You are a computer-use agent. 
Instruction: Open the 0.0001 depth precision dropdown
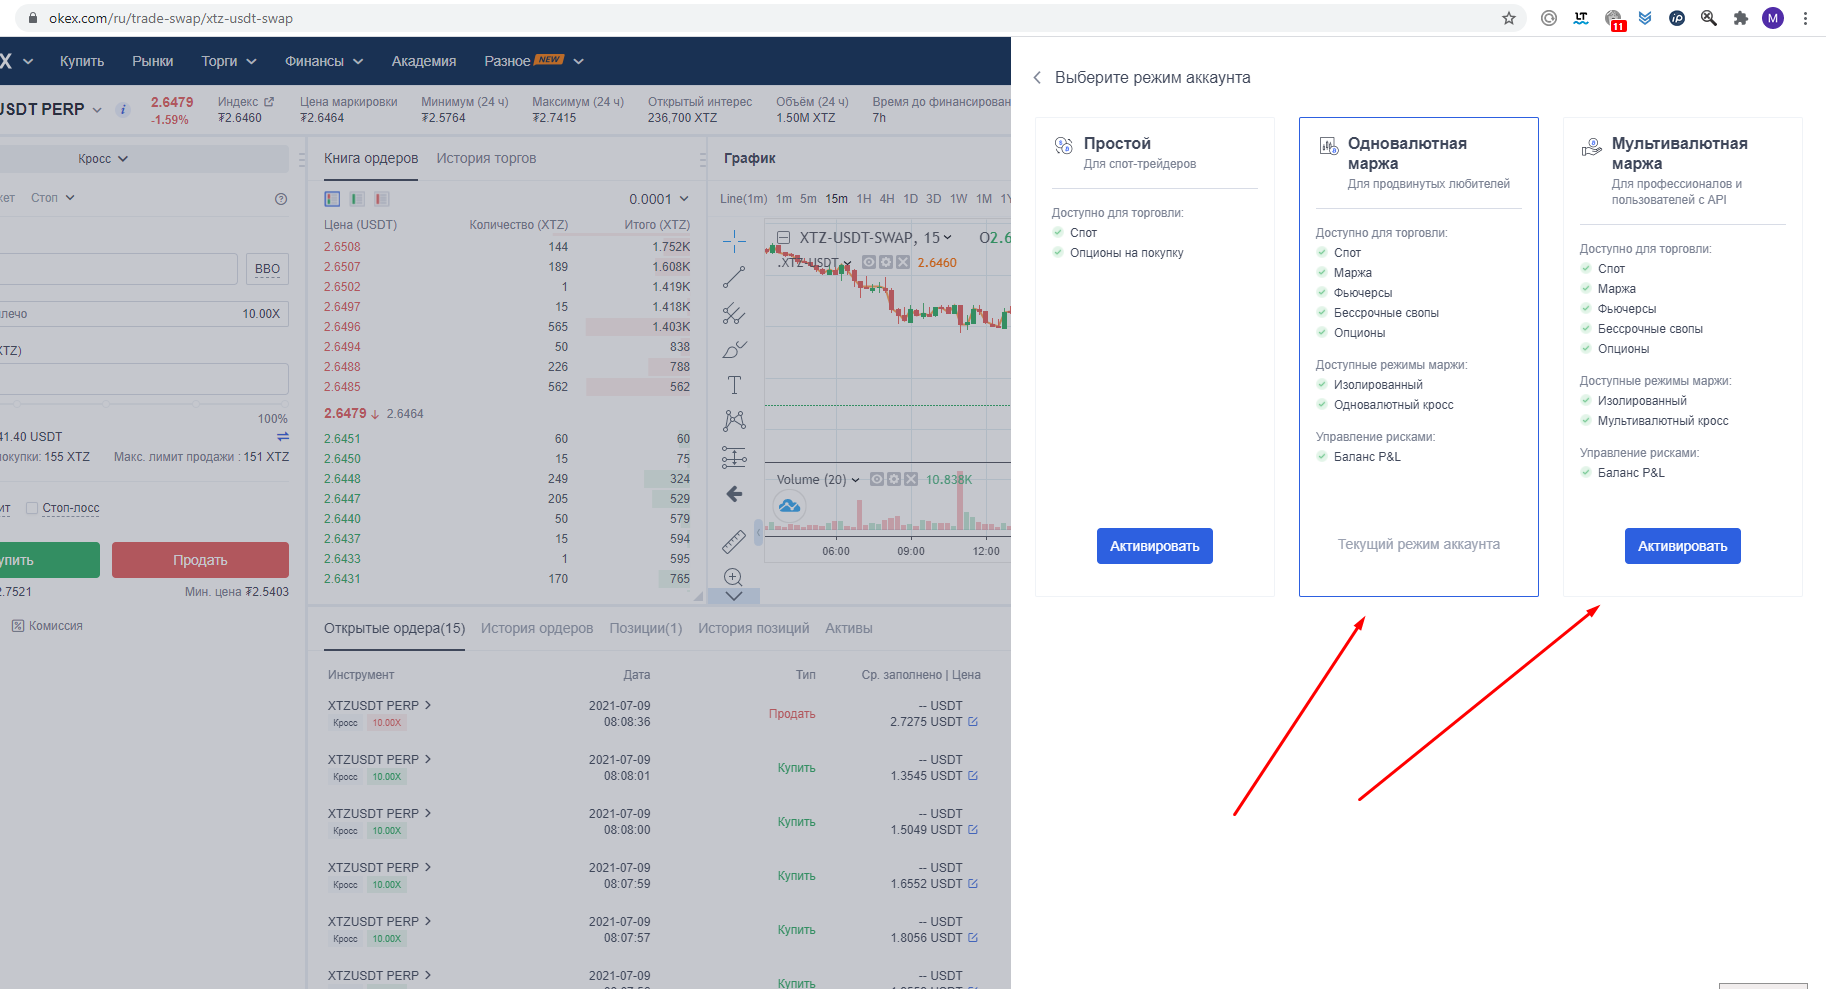(x=659, y=199)
